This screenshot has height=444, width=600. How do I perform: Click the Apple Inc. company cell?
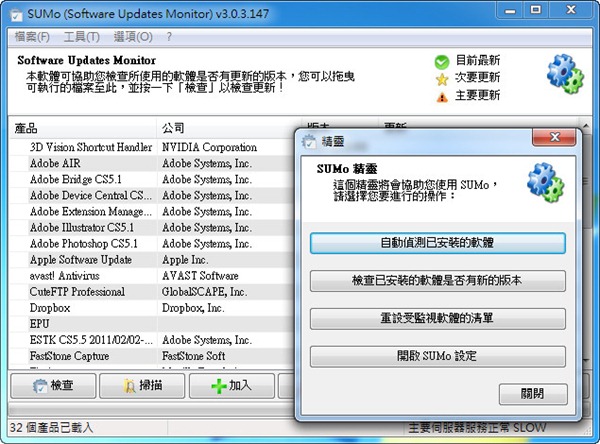(185, 260)
